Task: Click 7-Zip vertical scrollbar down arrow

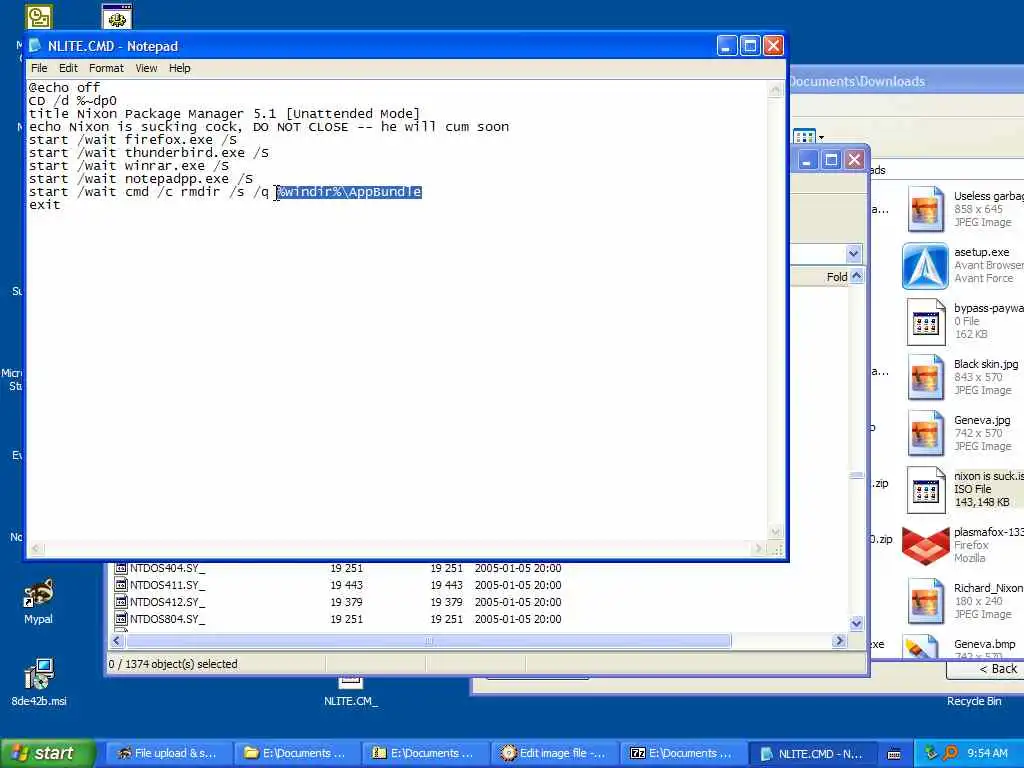Action: tap(856, 624)
